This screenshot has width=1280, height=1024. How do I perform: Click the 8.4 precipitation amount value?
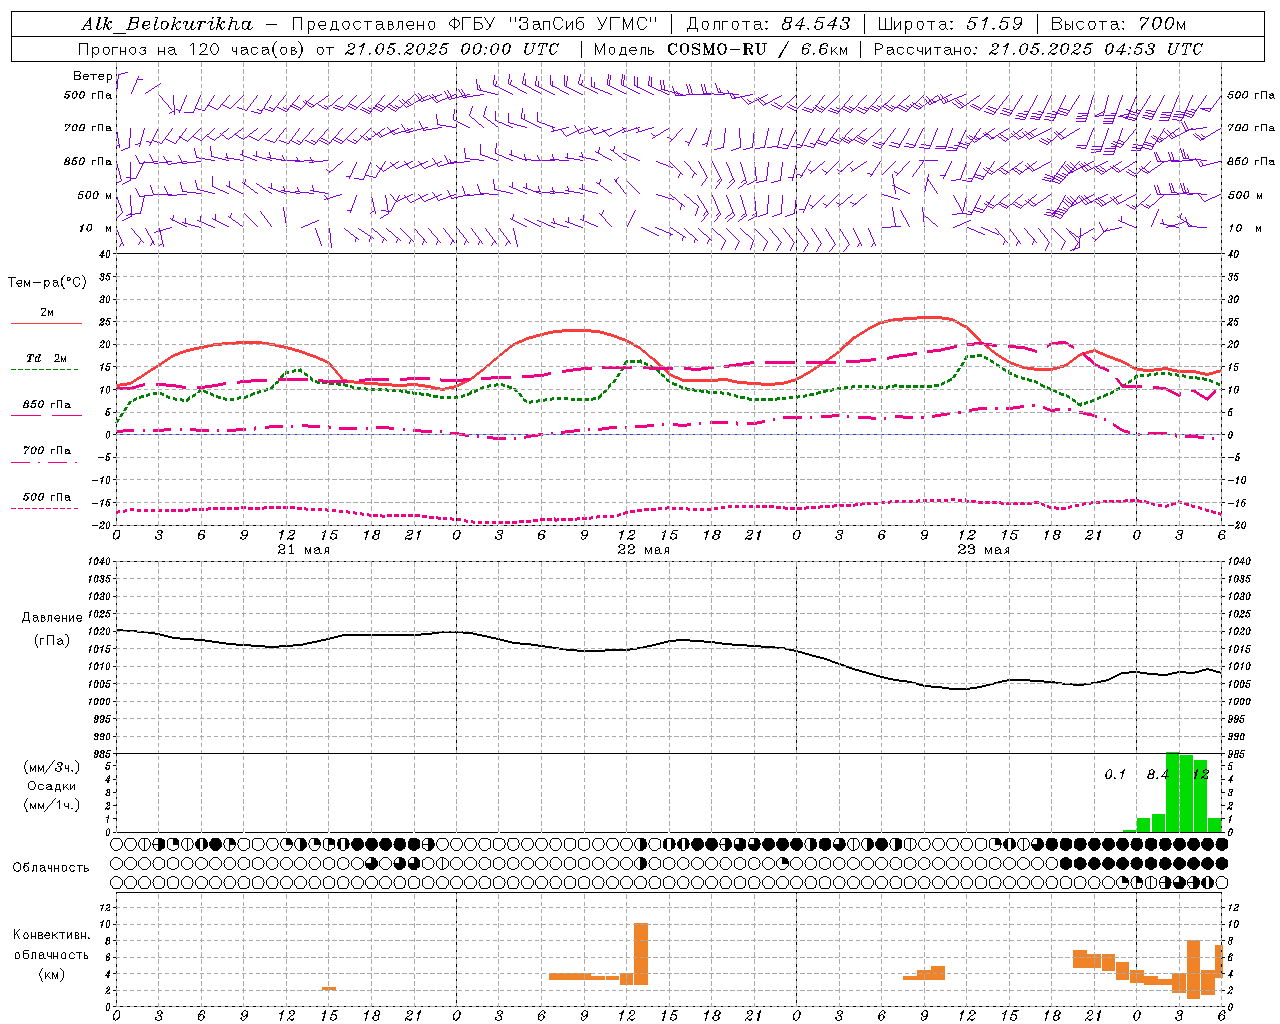tap(1157, 775)
